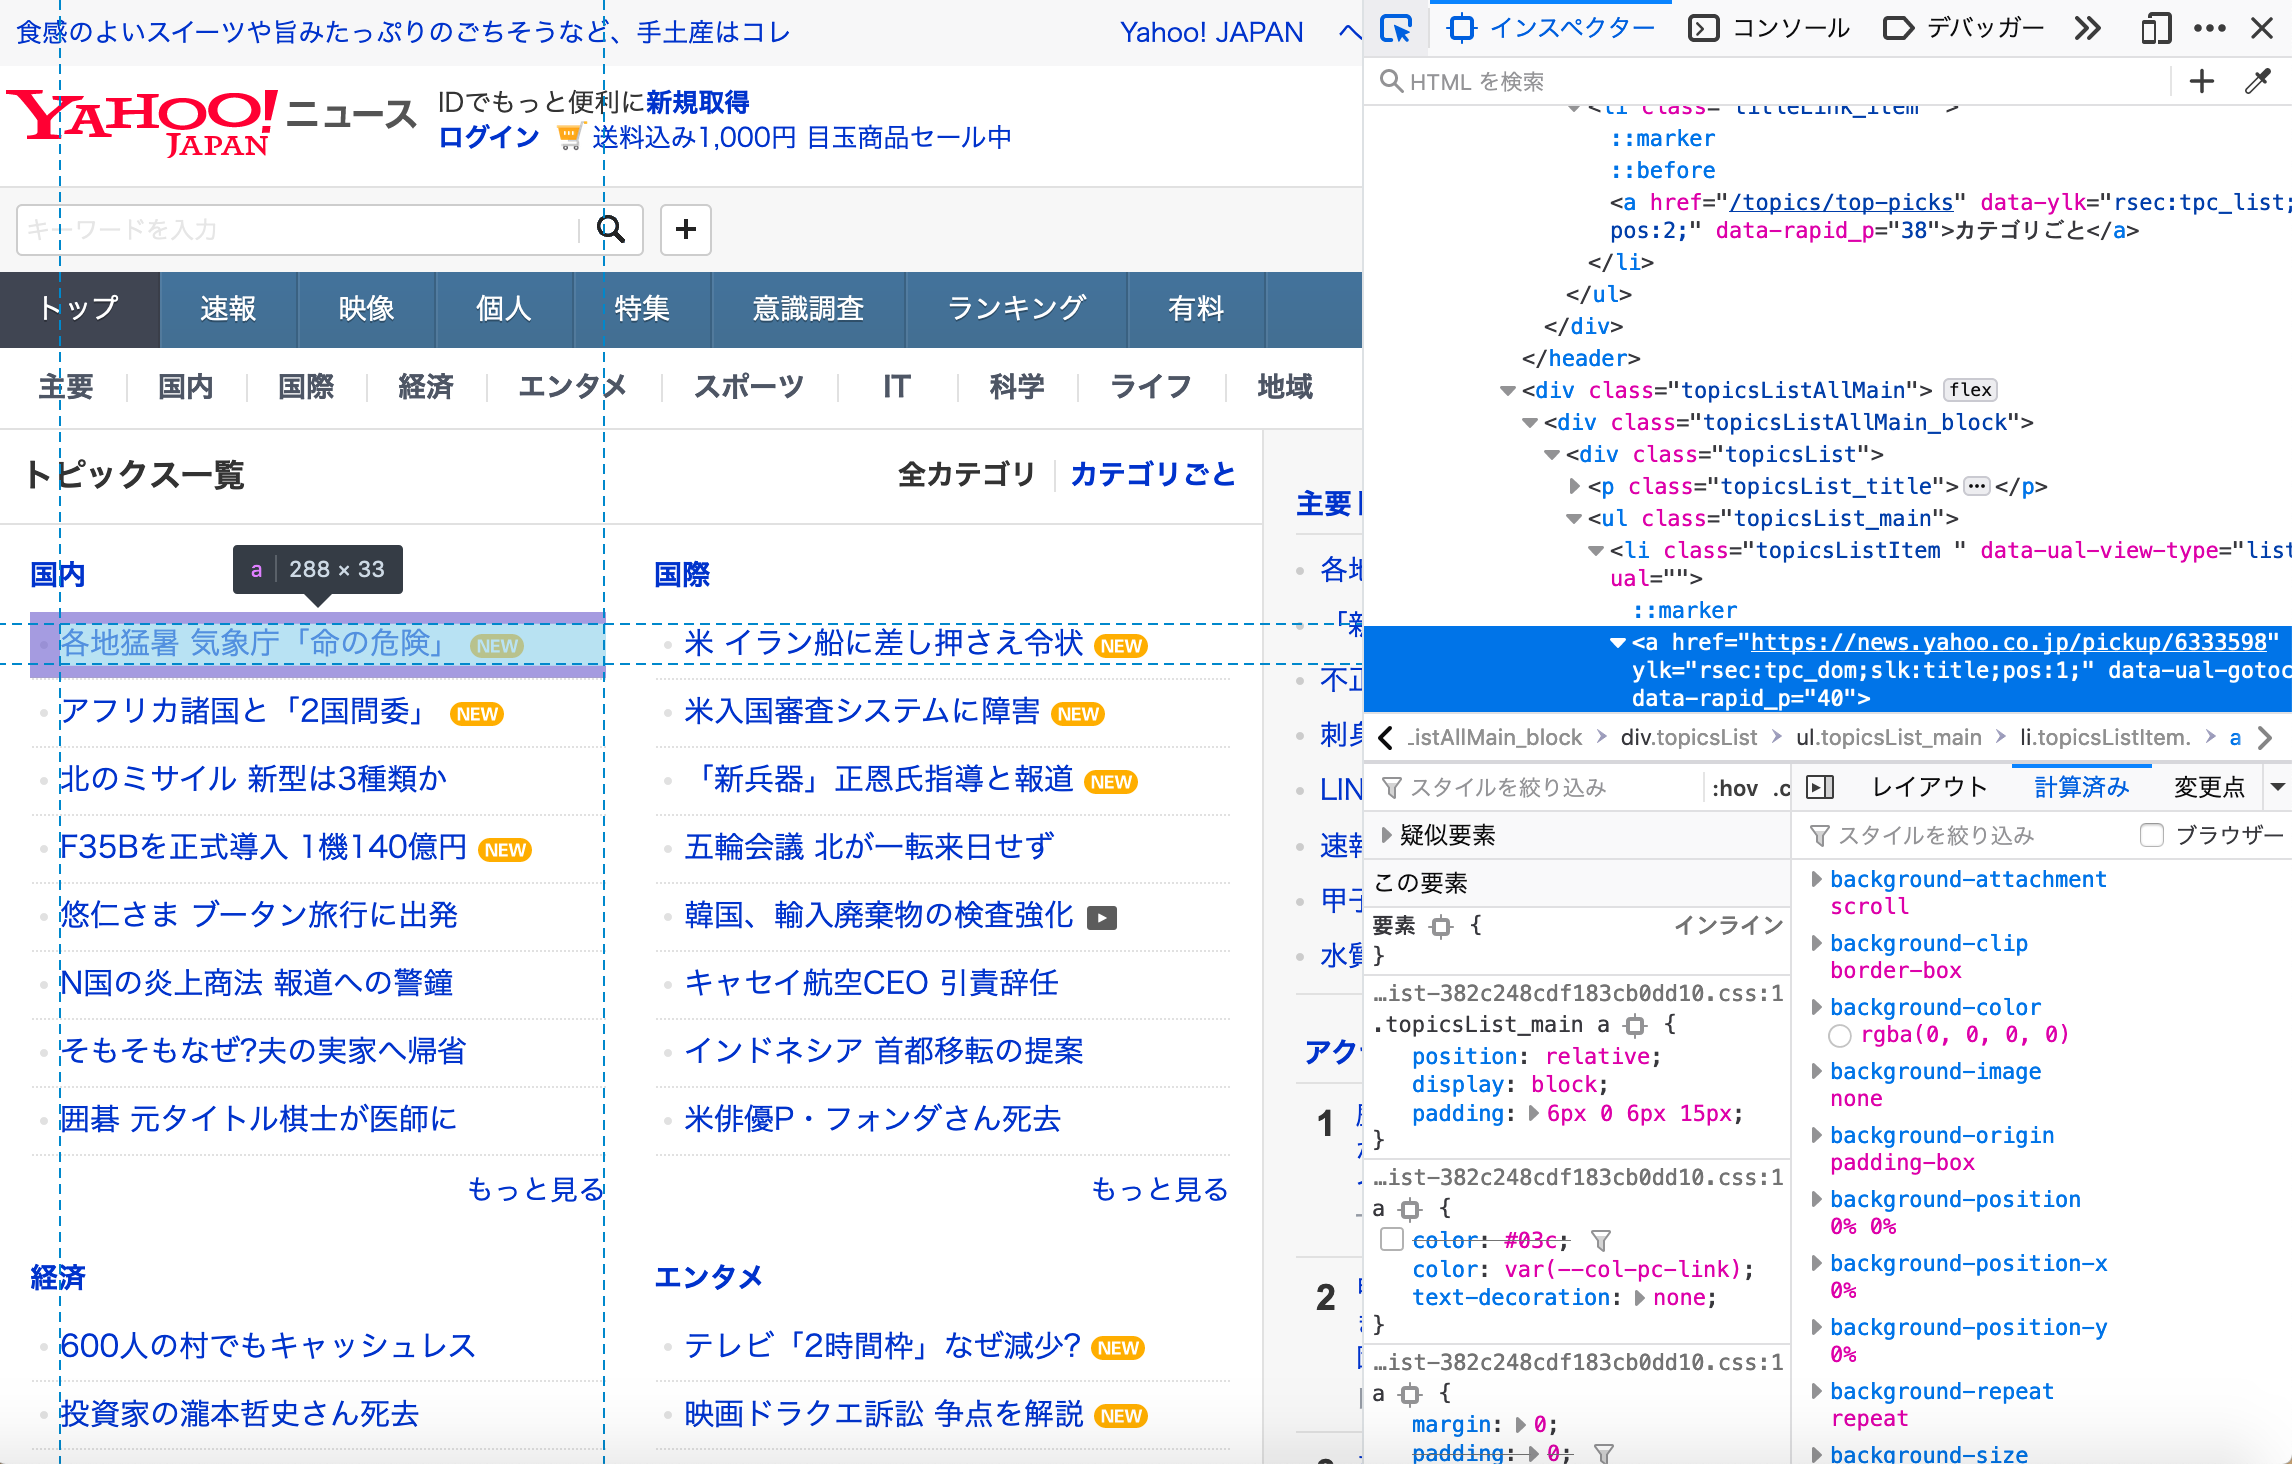Click the plus icon to create new node

(2201, 81)
